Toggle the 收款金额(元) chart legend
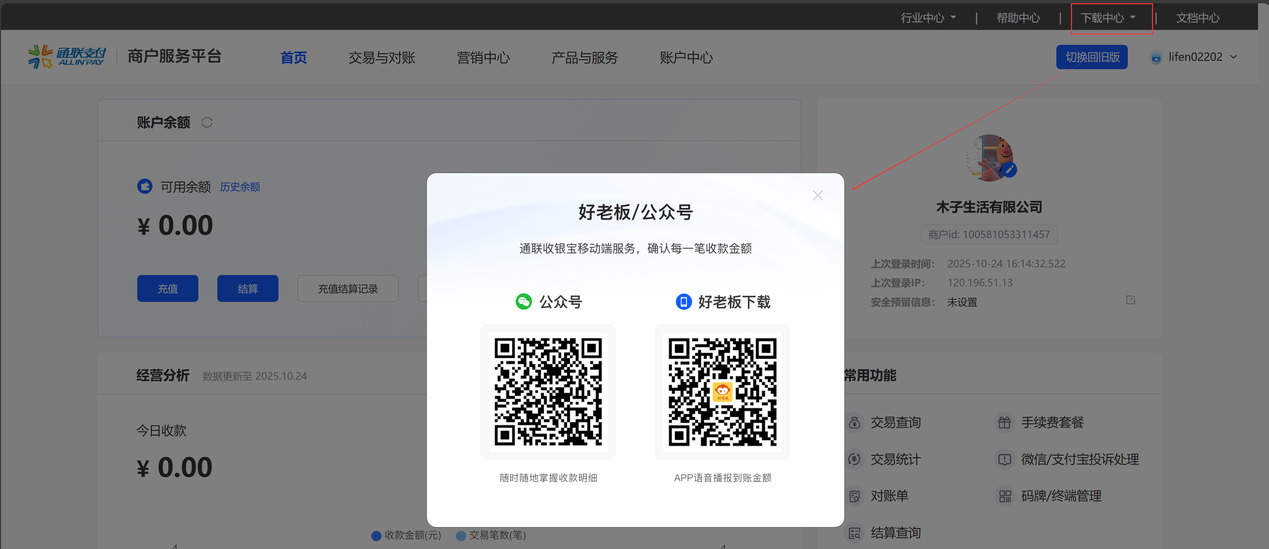Viewport: 1269px width, 549px height. (405, 536)
